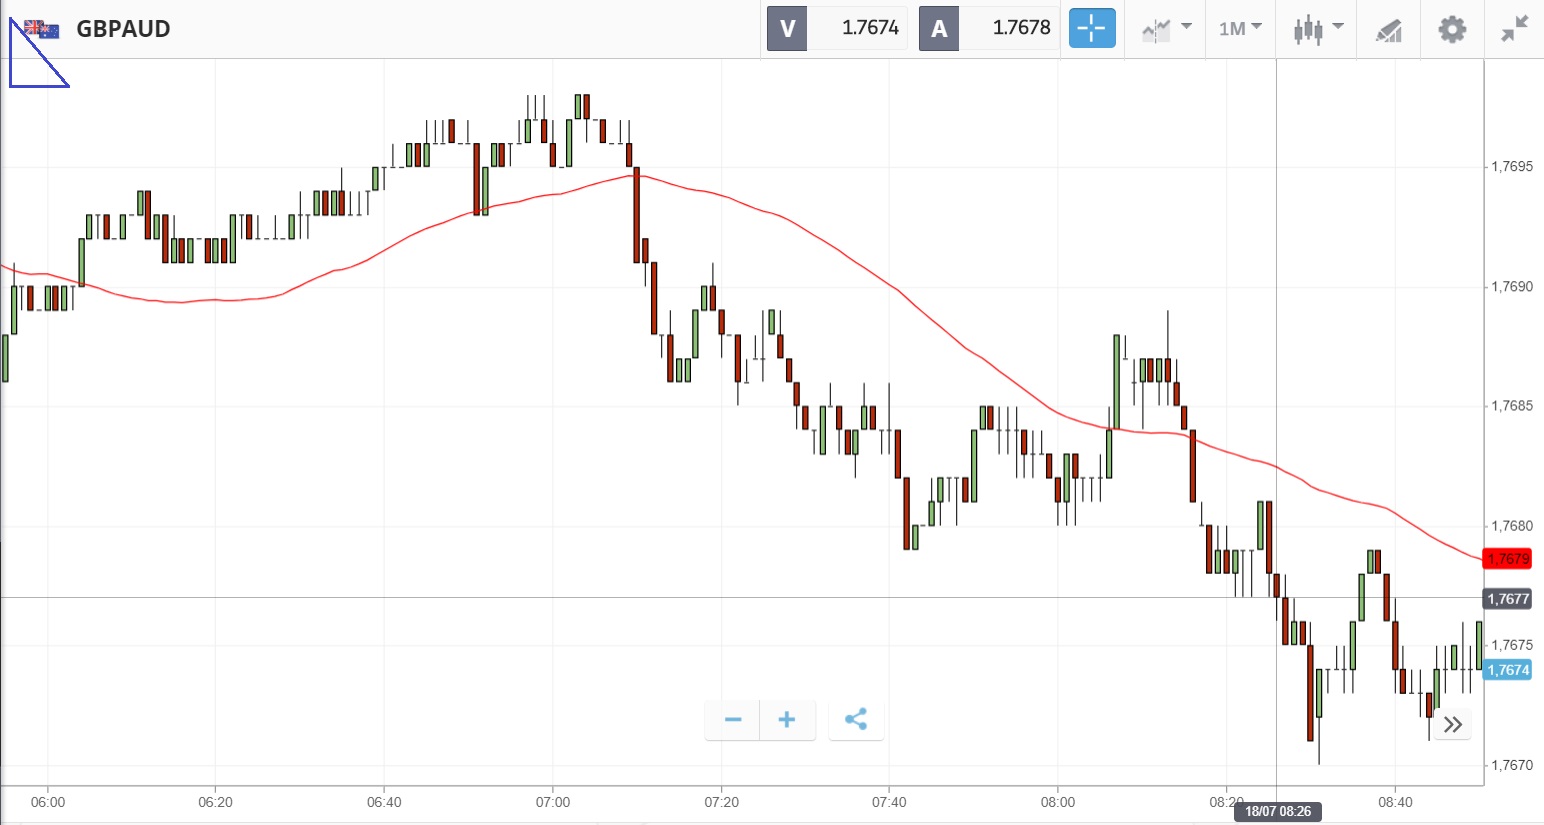Zoom in the chart with plus
Screen dimensions: 1544x825
point(787,720)
